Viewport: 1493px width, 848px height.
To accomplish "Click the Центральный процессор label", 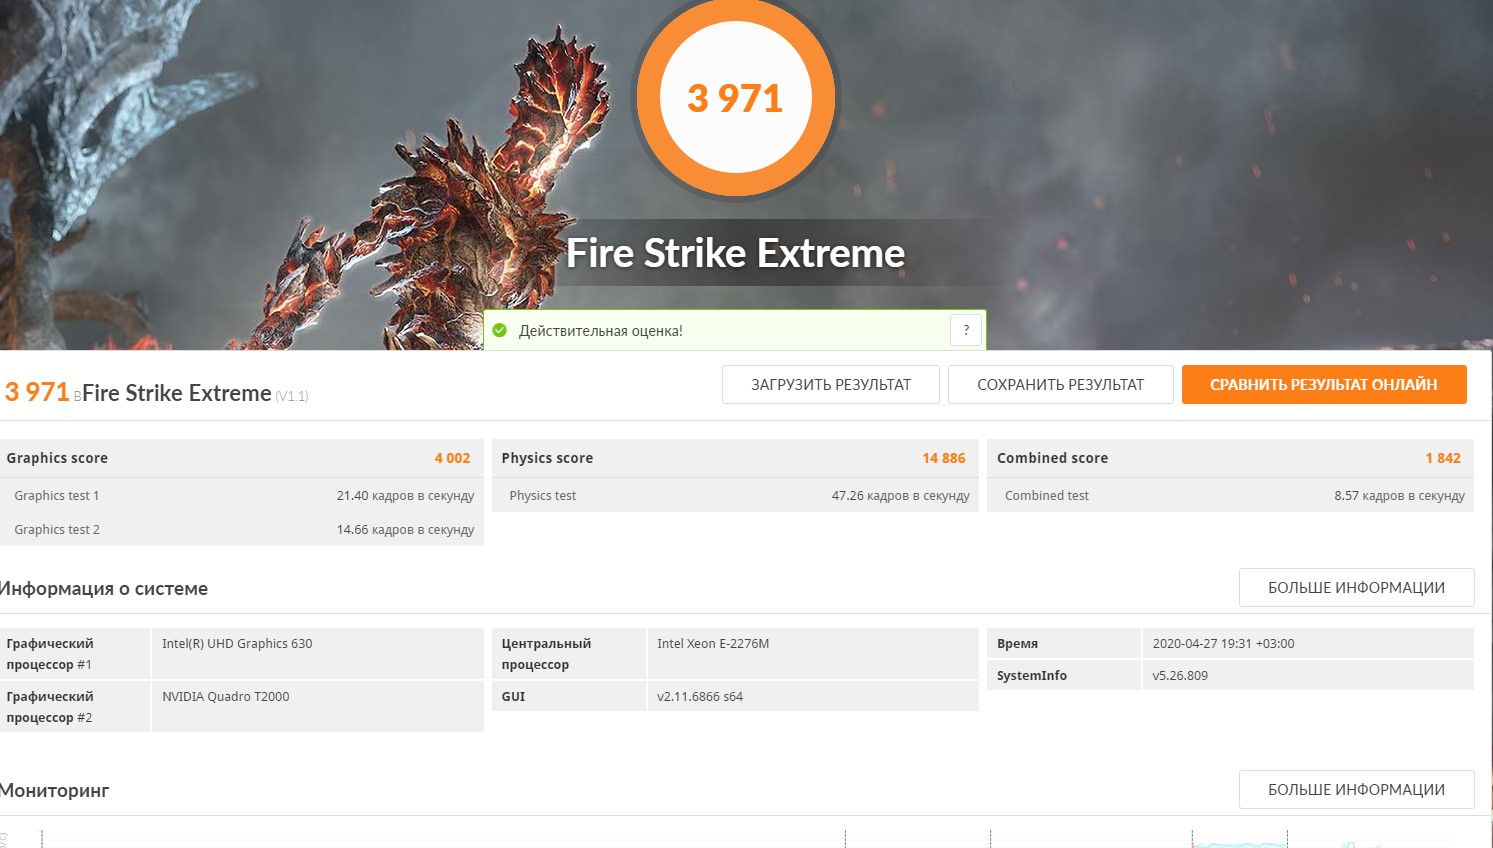I will coord(546,654).
